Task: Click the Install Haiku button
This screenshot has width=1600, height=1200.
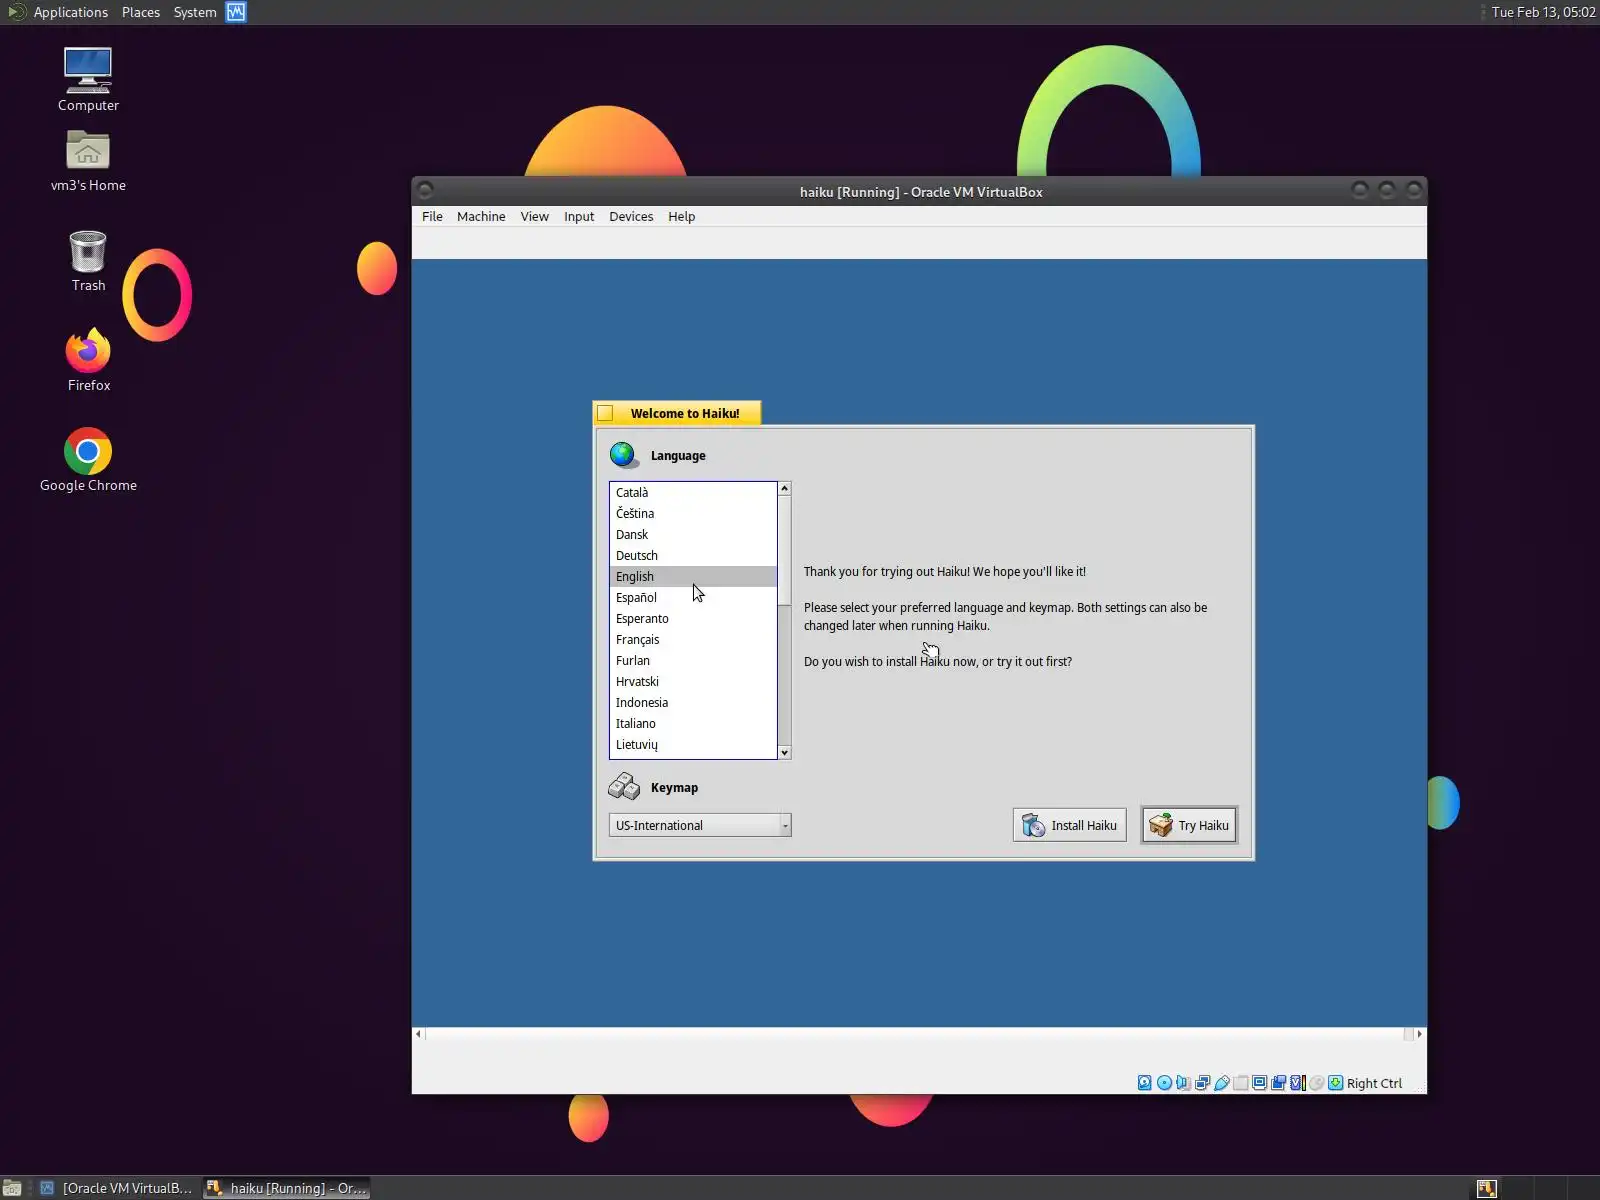Action: [x=1070, y=825]
